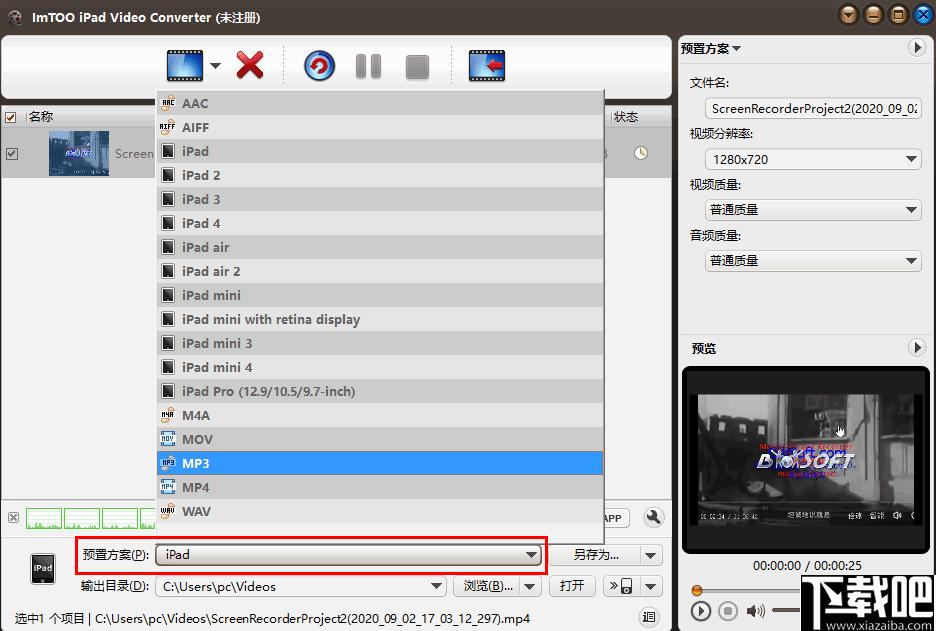Open the 视频分辨率 1280x720 dropdown
The height and width of the screenshot is (631, 936).
pyautogui.click(x=814, y=159)
